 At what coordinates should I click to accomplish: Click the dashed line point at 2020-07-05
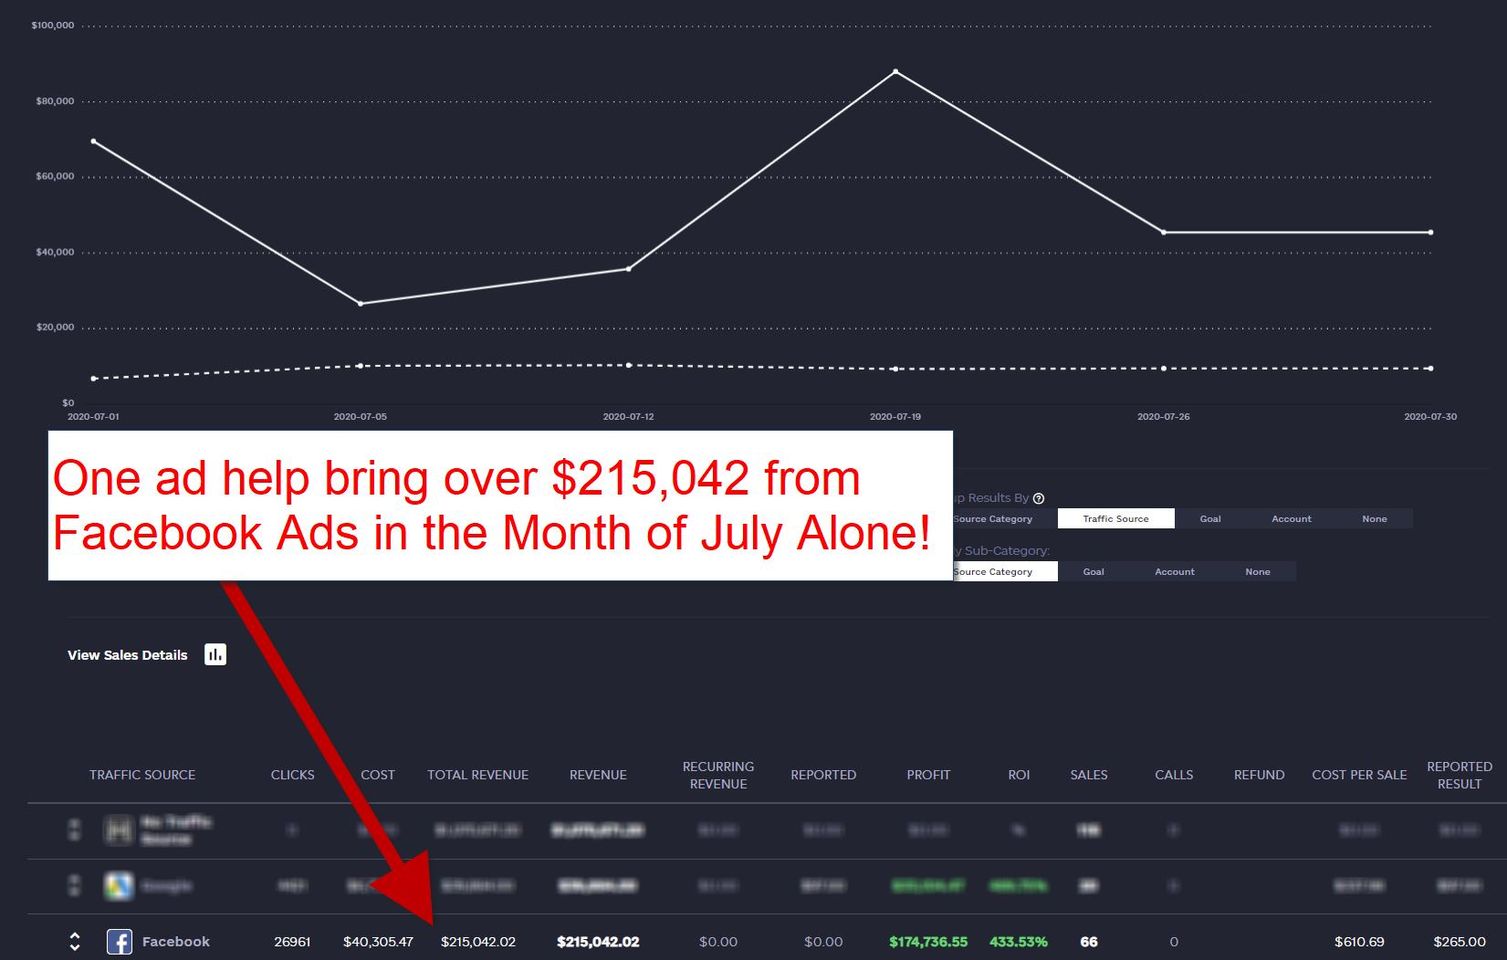pos(360,366)
